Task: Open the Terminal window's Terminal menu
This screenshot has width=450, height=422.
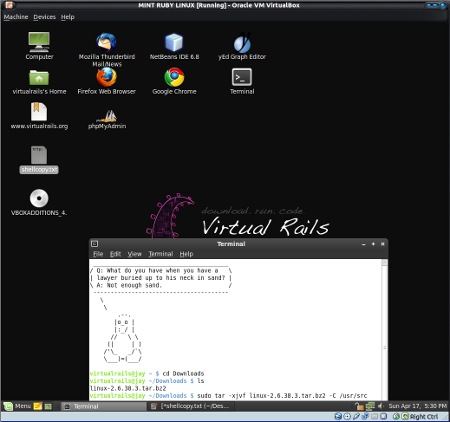Action: click(x=161, y=254)
